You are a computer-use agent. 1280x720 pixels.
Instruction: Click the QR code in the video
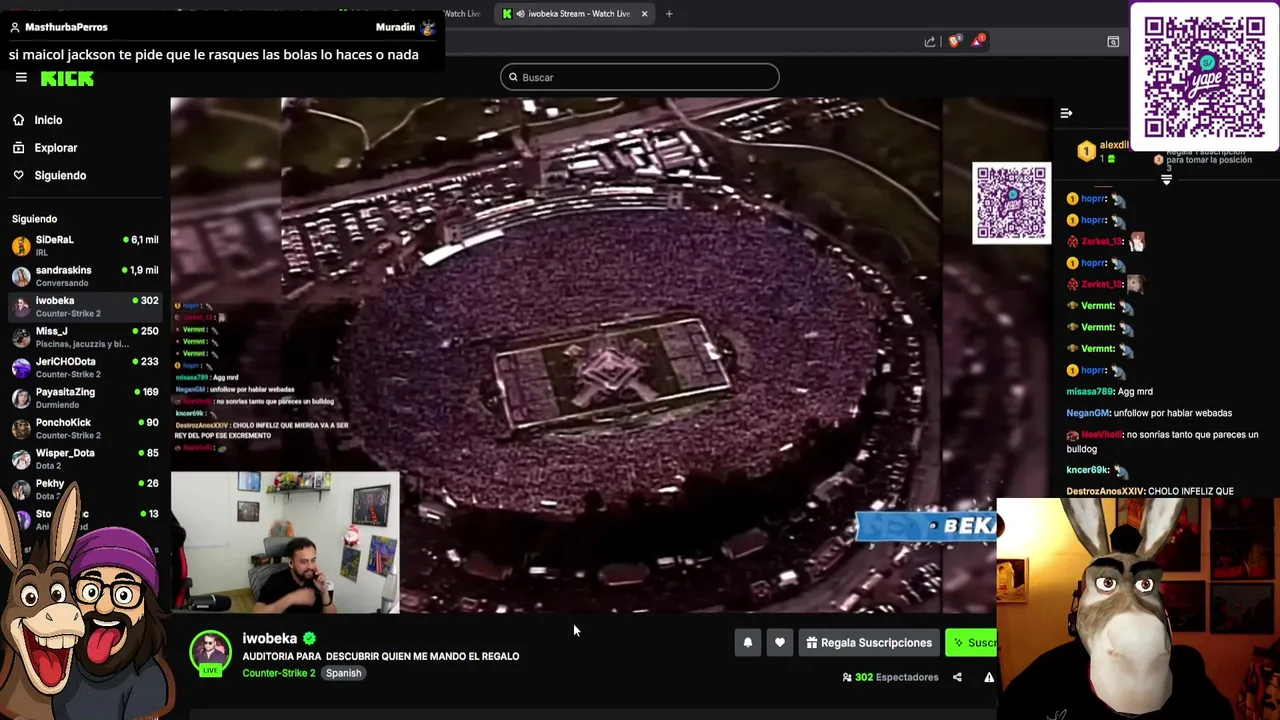(x=1011, y=203)
